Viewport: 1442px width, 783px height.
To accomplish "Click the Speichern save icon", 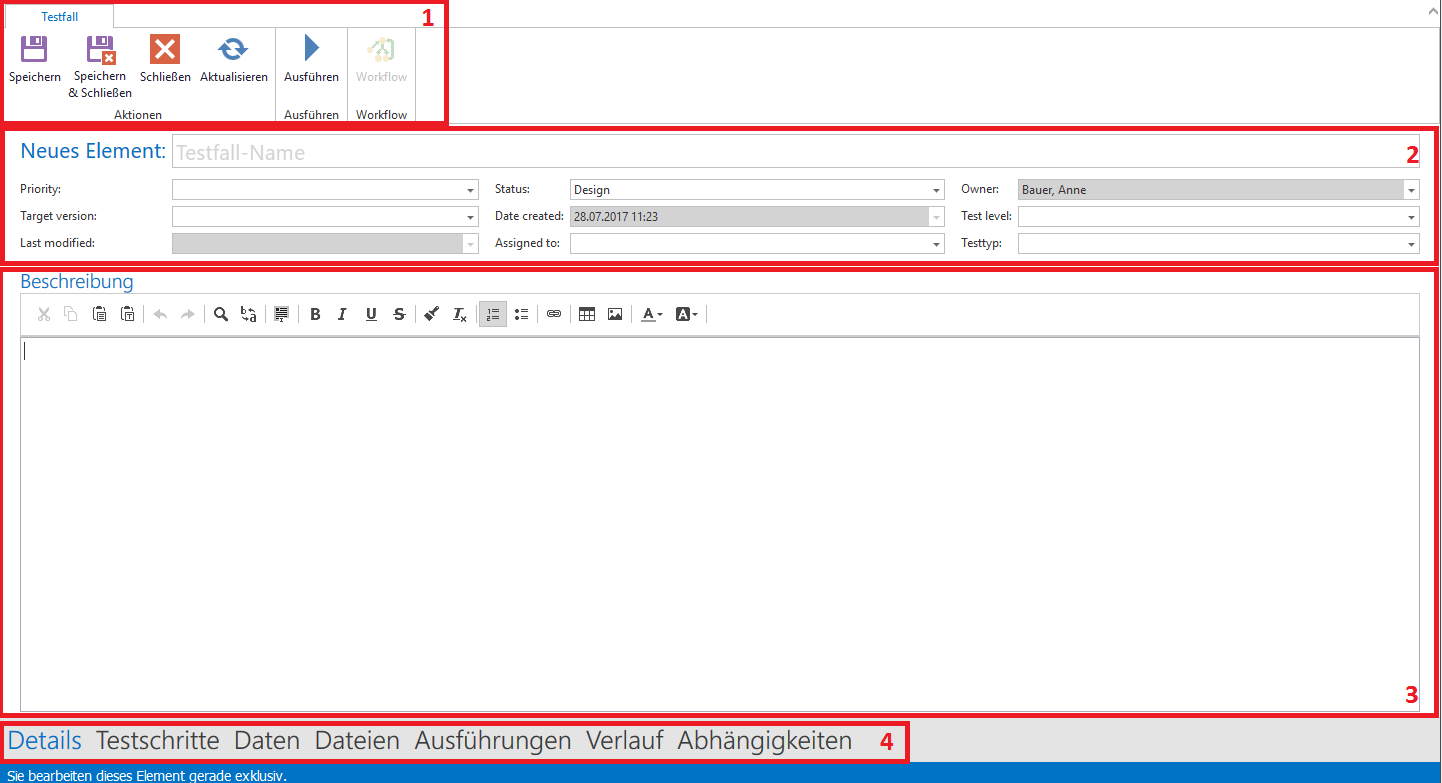I will [35, 50].
